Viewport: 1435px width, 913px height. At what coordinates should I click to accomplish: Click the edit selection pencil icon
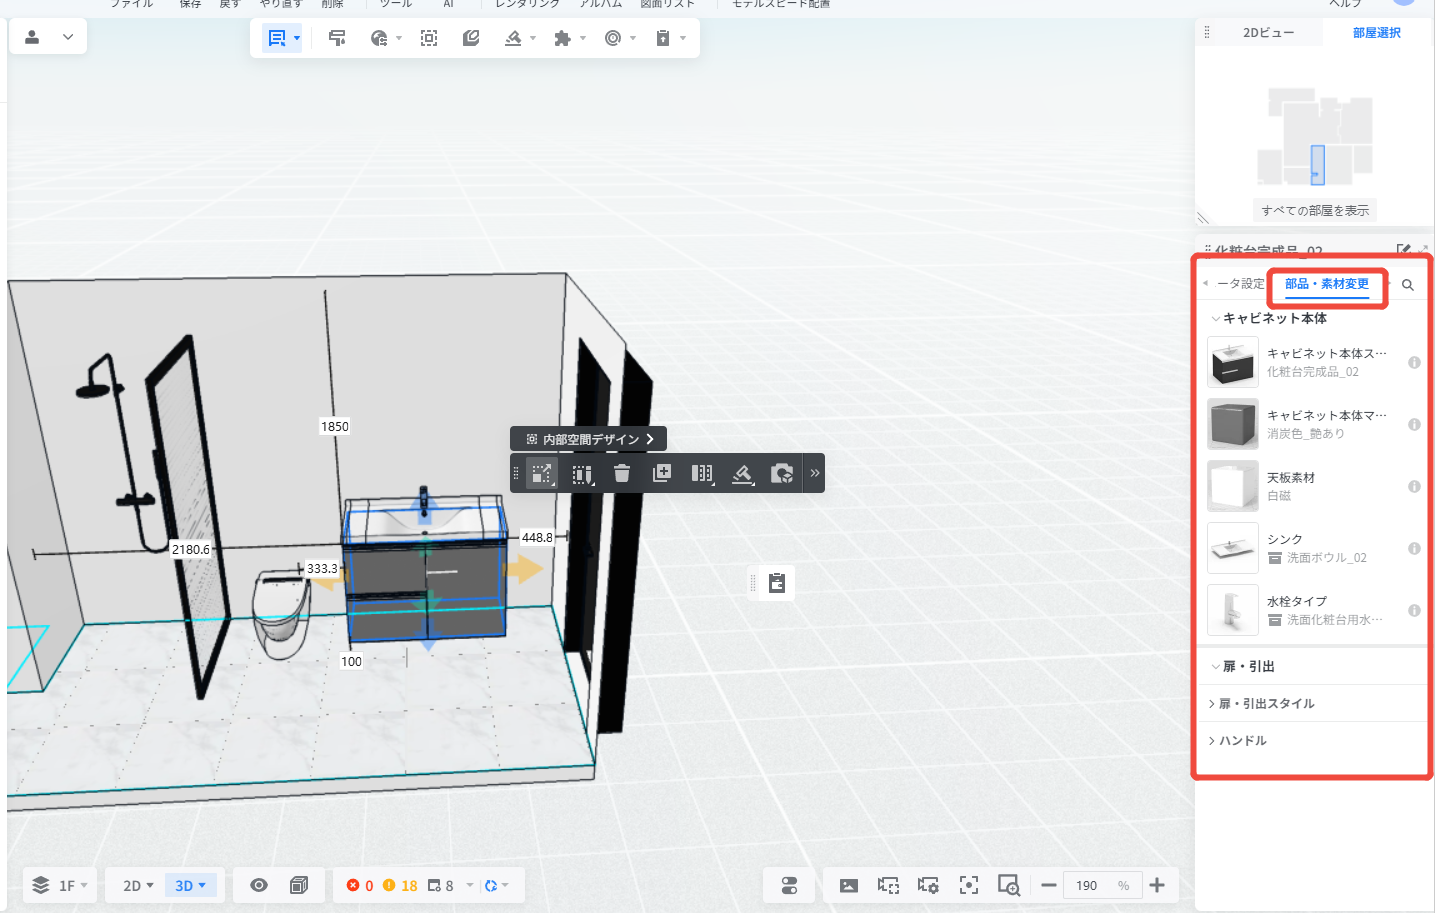pyautogui.click(x=583, y=473)
